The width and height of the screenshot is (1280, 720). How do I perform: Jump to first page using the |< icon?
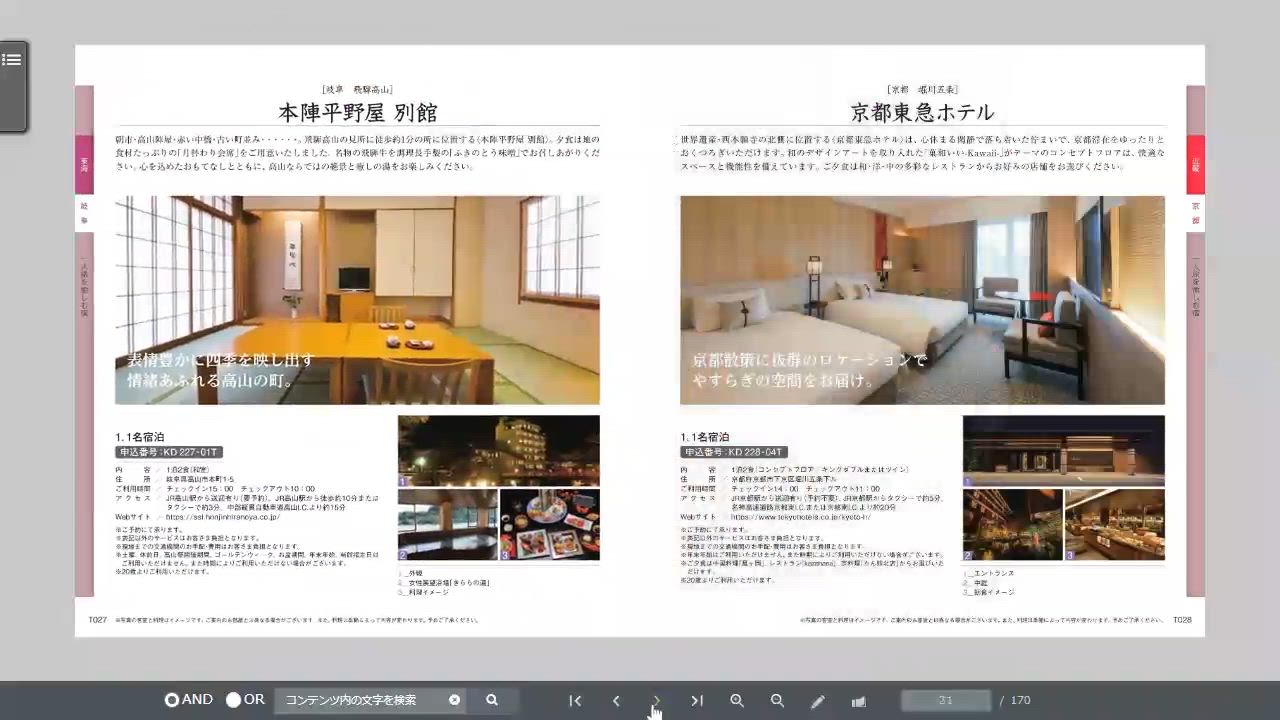click(x=575, y=700)
